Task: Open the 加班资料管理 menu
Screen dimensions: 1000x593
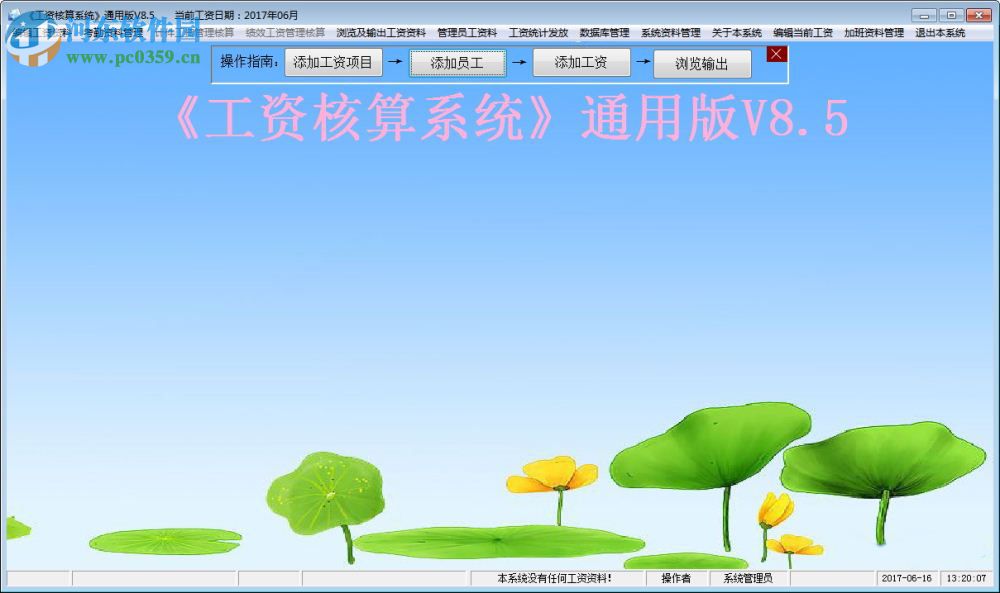Action: [x=876, y=31]
